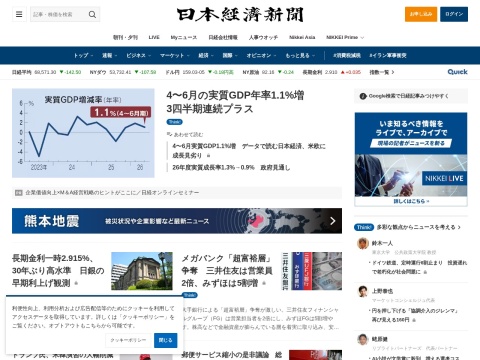Open 円を押し下げる「協調介入のジレンマ」 article
The width and height of the screenshot is (480, 360).
coord(415,315)
